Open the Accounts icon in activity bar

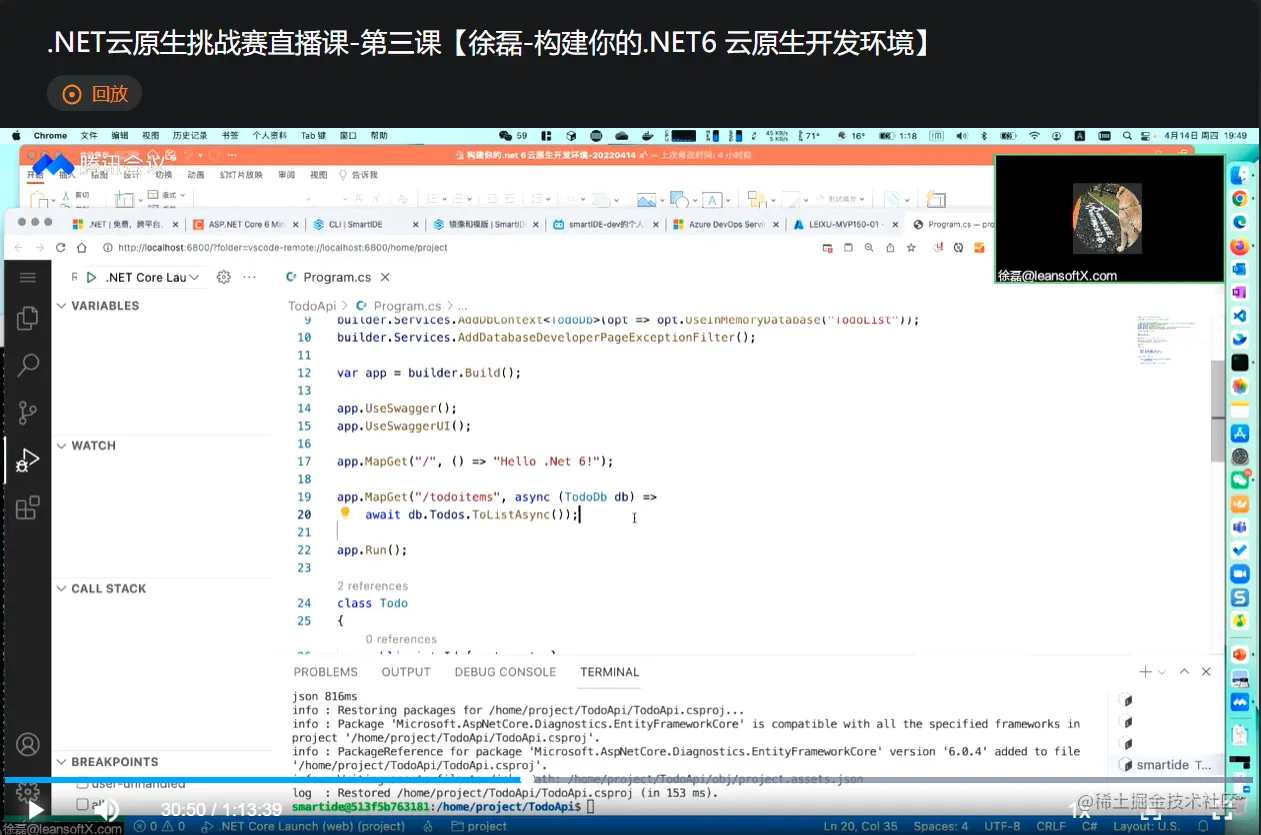(x=28, y=744)
